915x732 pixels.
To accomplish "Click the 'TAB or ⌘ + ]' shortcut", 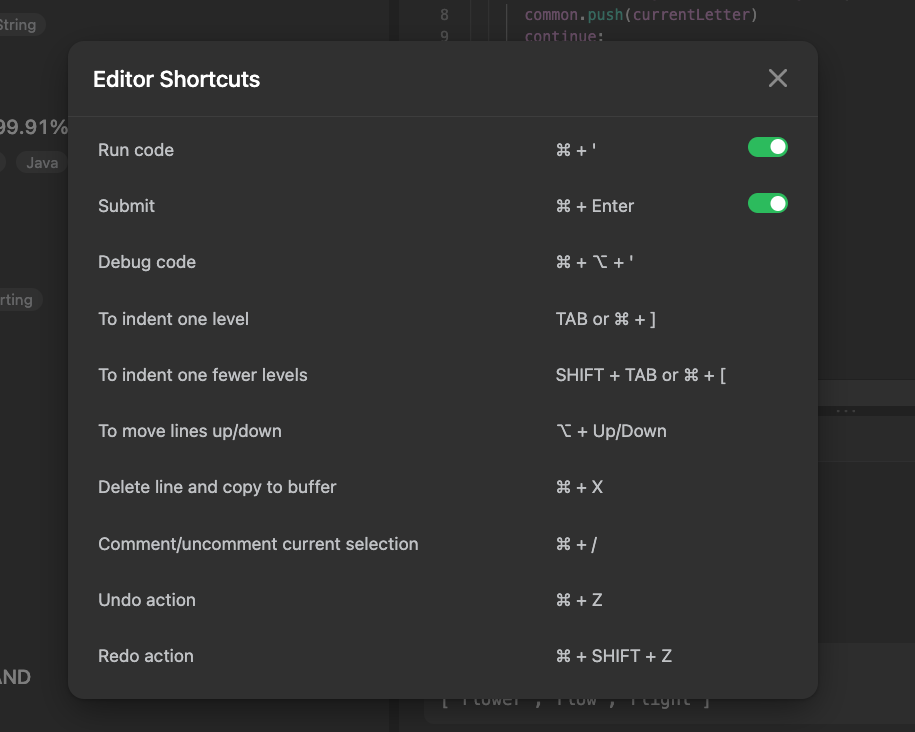I will pos(606,319).
